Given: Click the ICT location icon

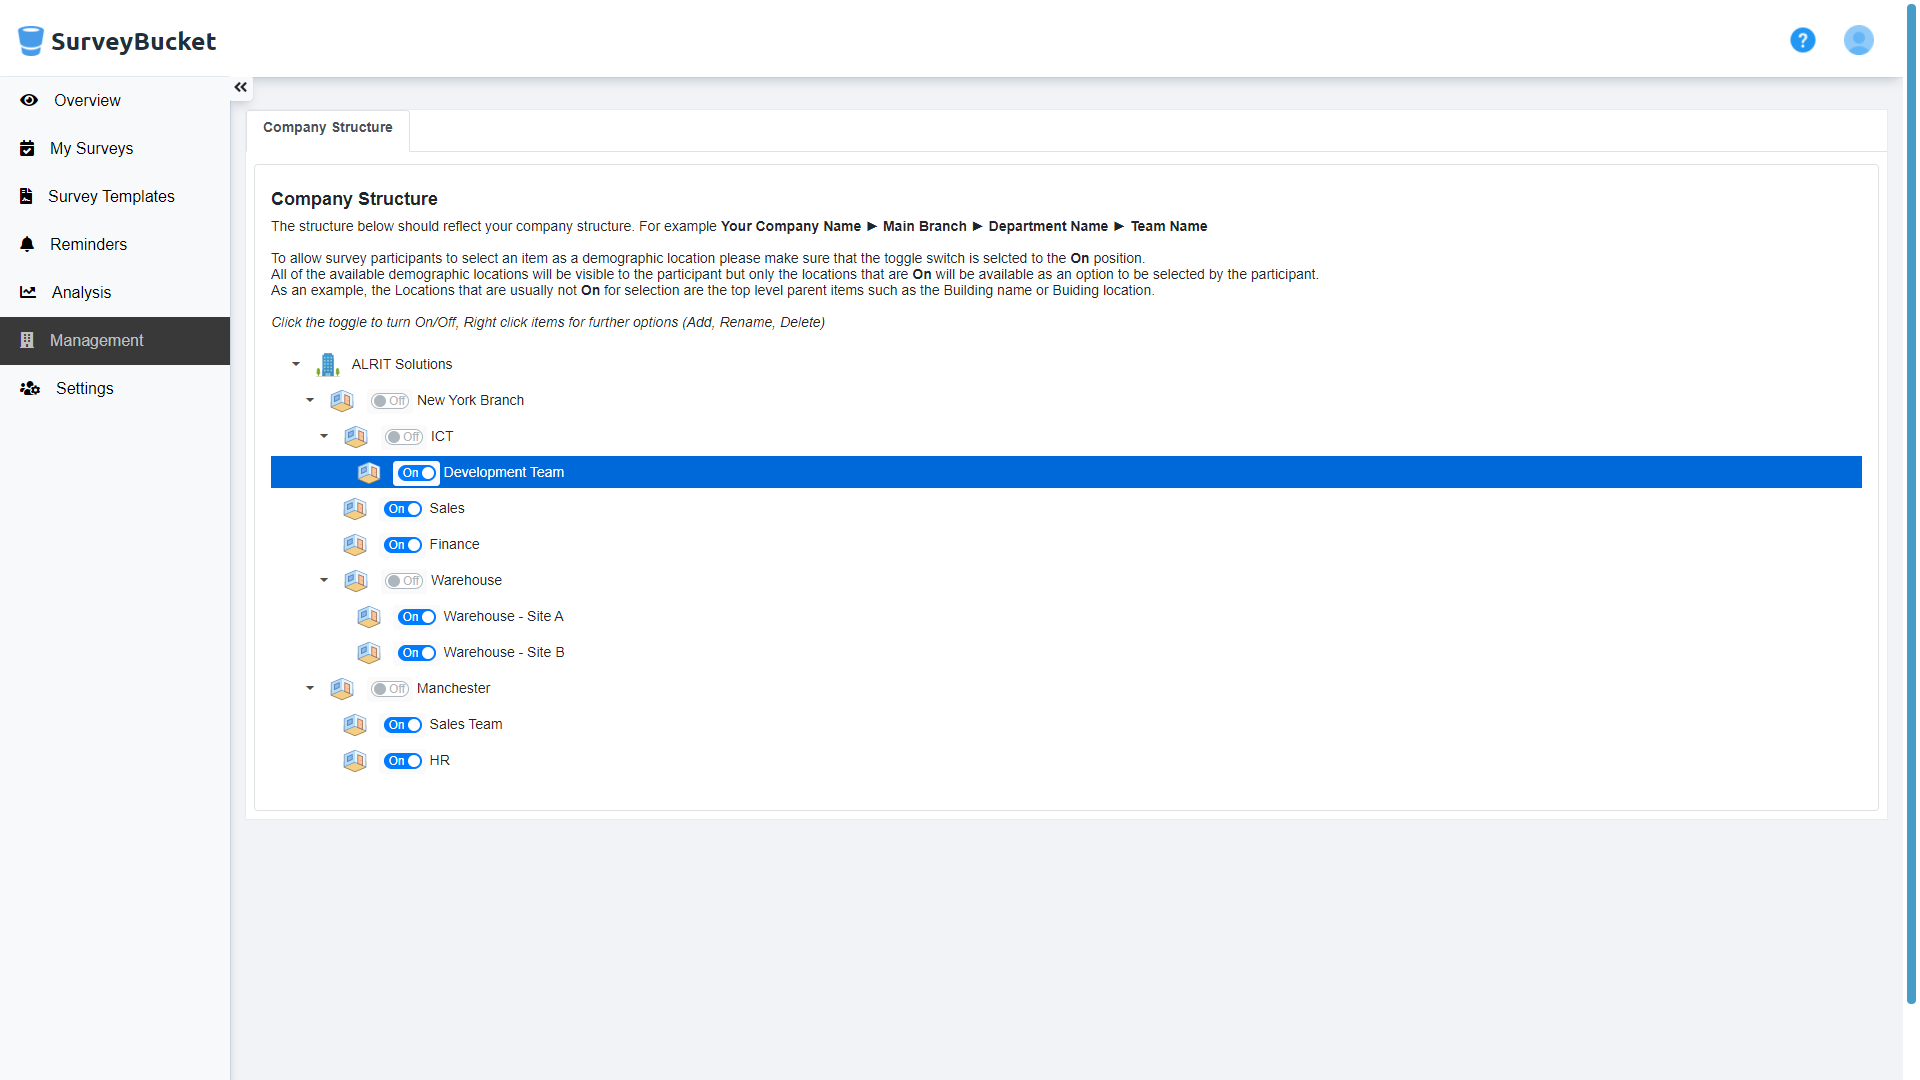Looking at the screenshot, I should coord(356,437).
